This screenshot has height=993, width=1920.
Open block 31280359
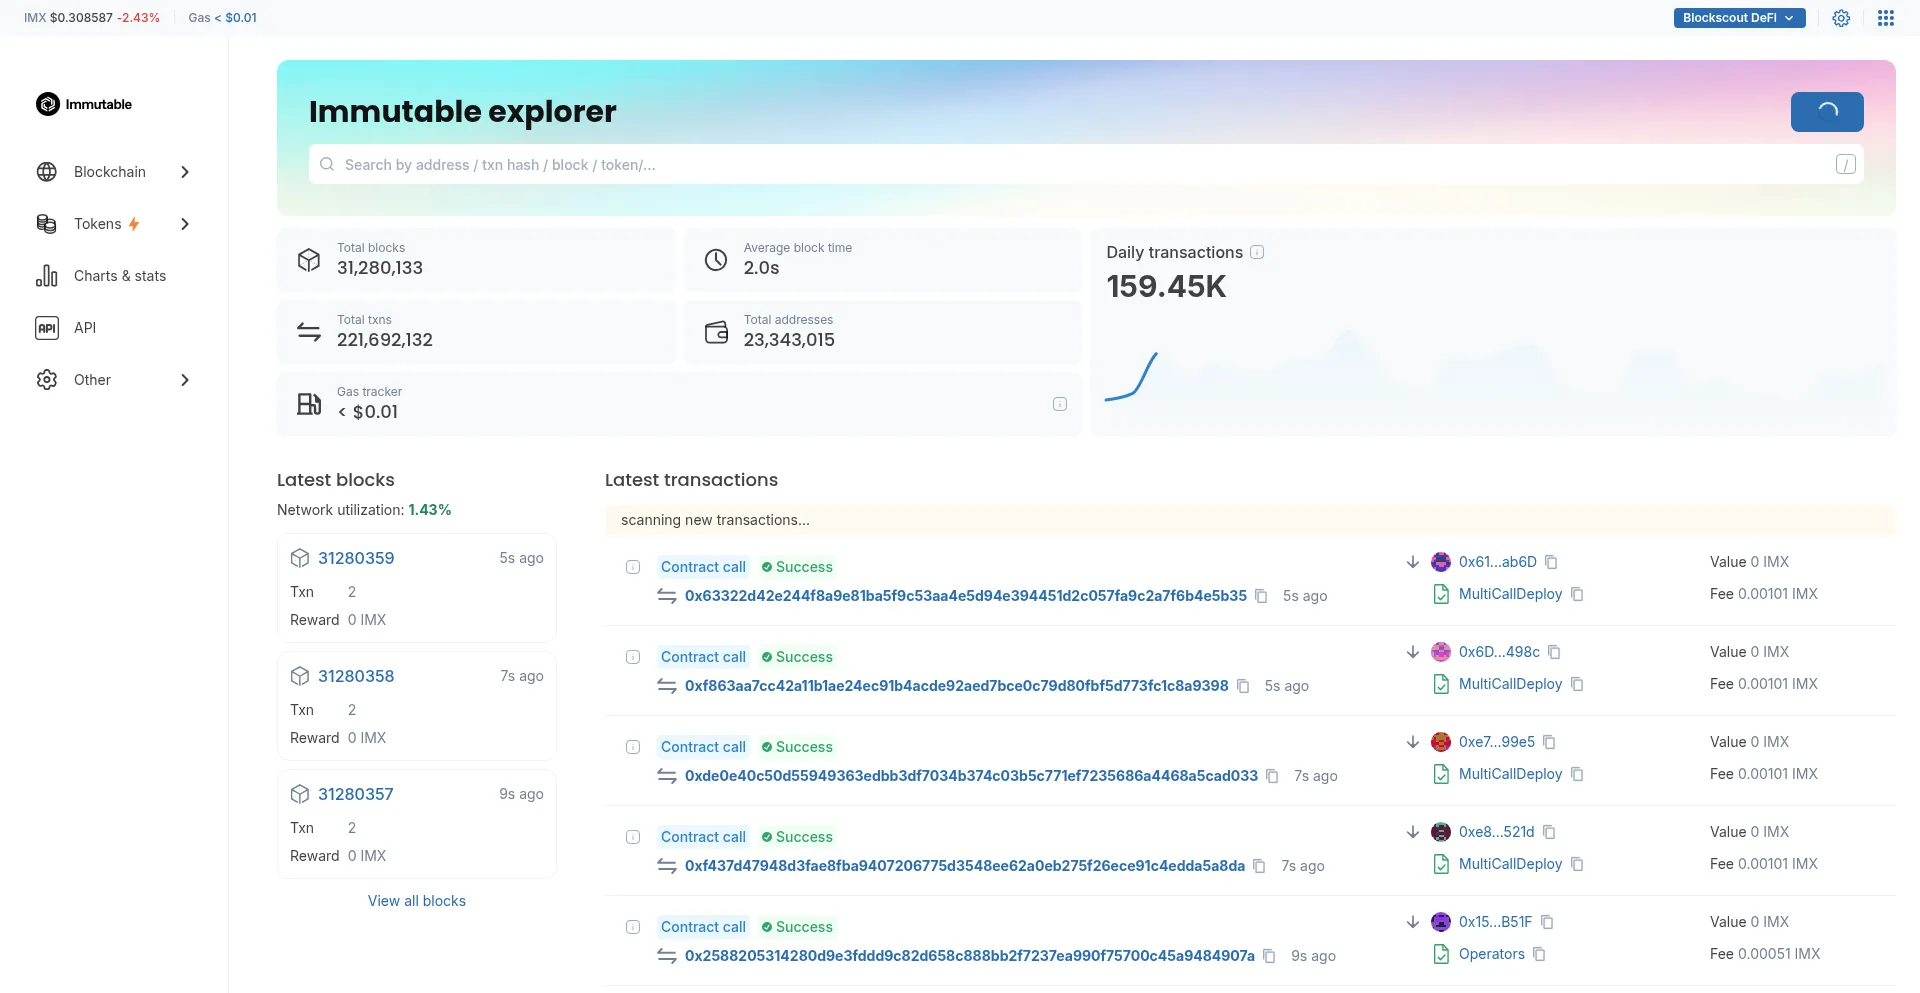356,558
